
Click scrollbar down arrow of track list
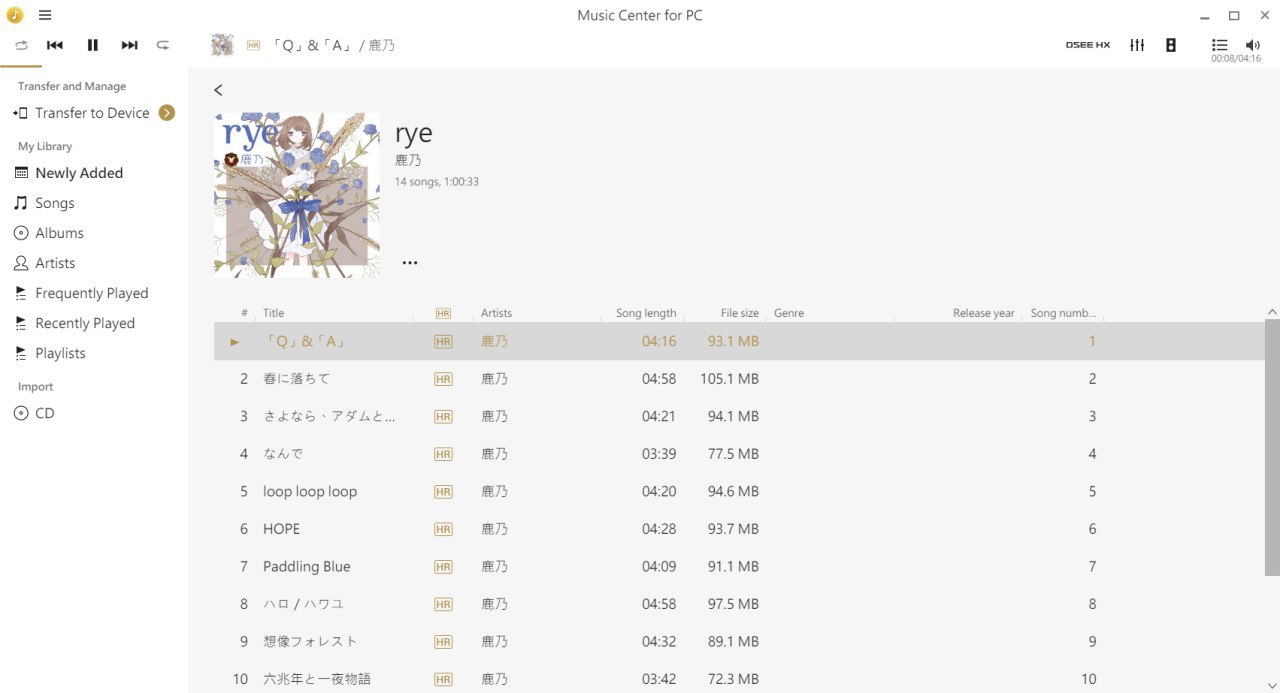pos(1272,685)
